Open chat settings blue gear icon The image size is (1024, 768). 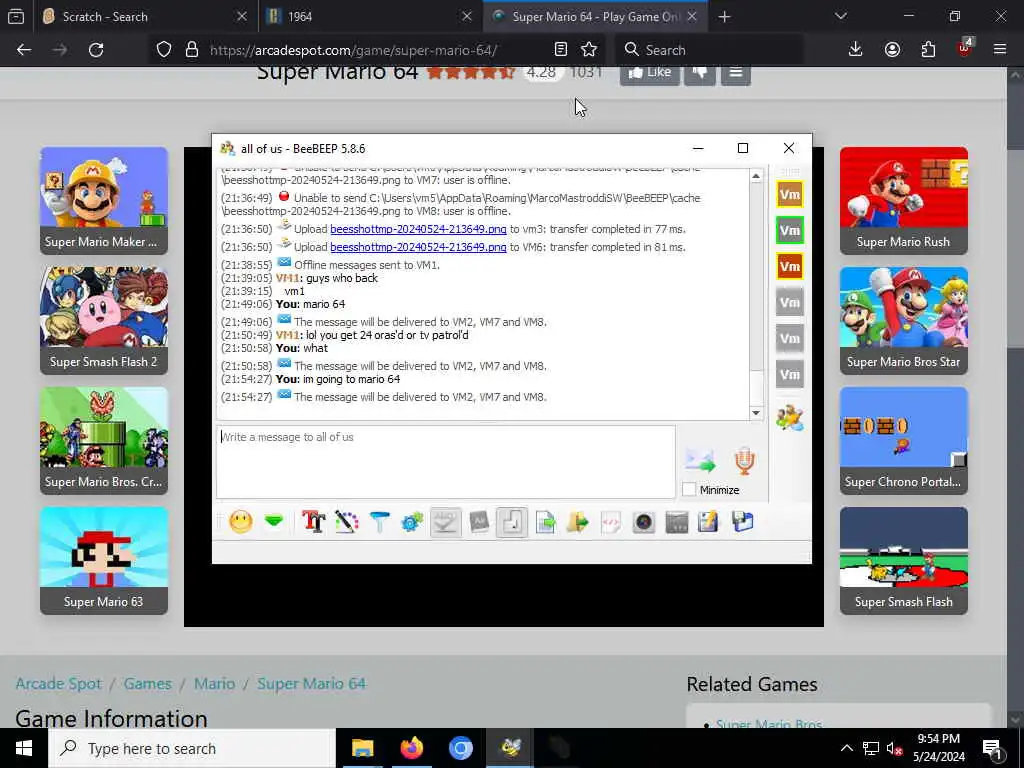click(412, 522)
